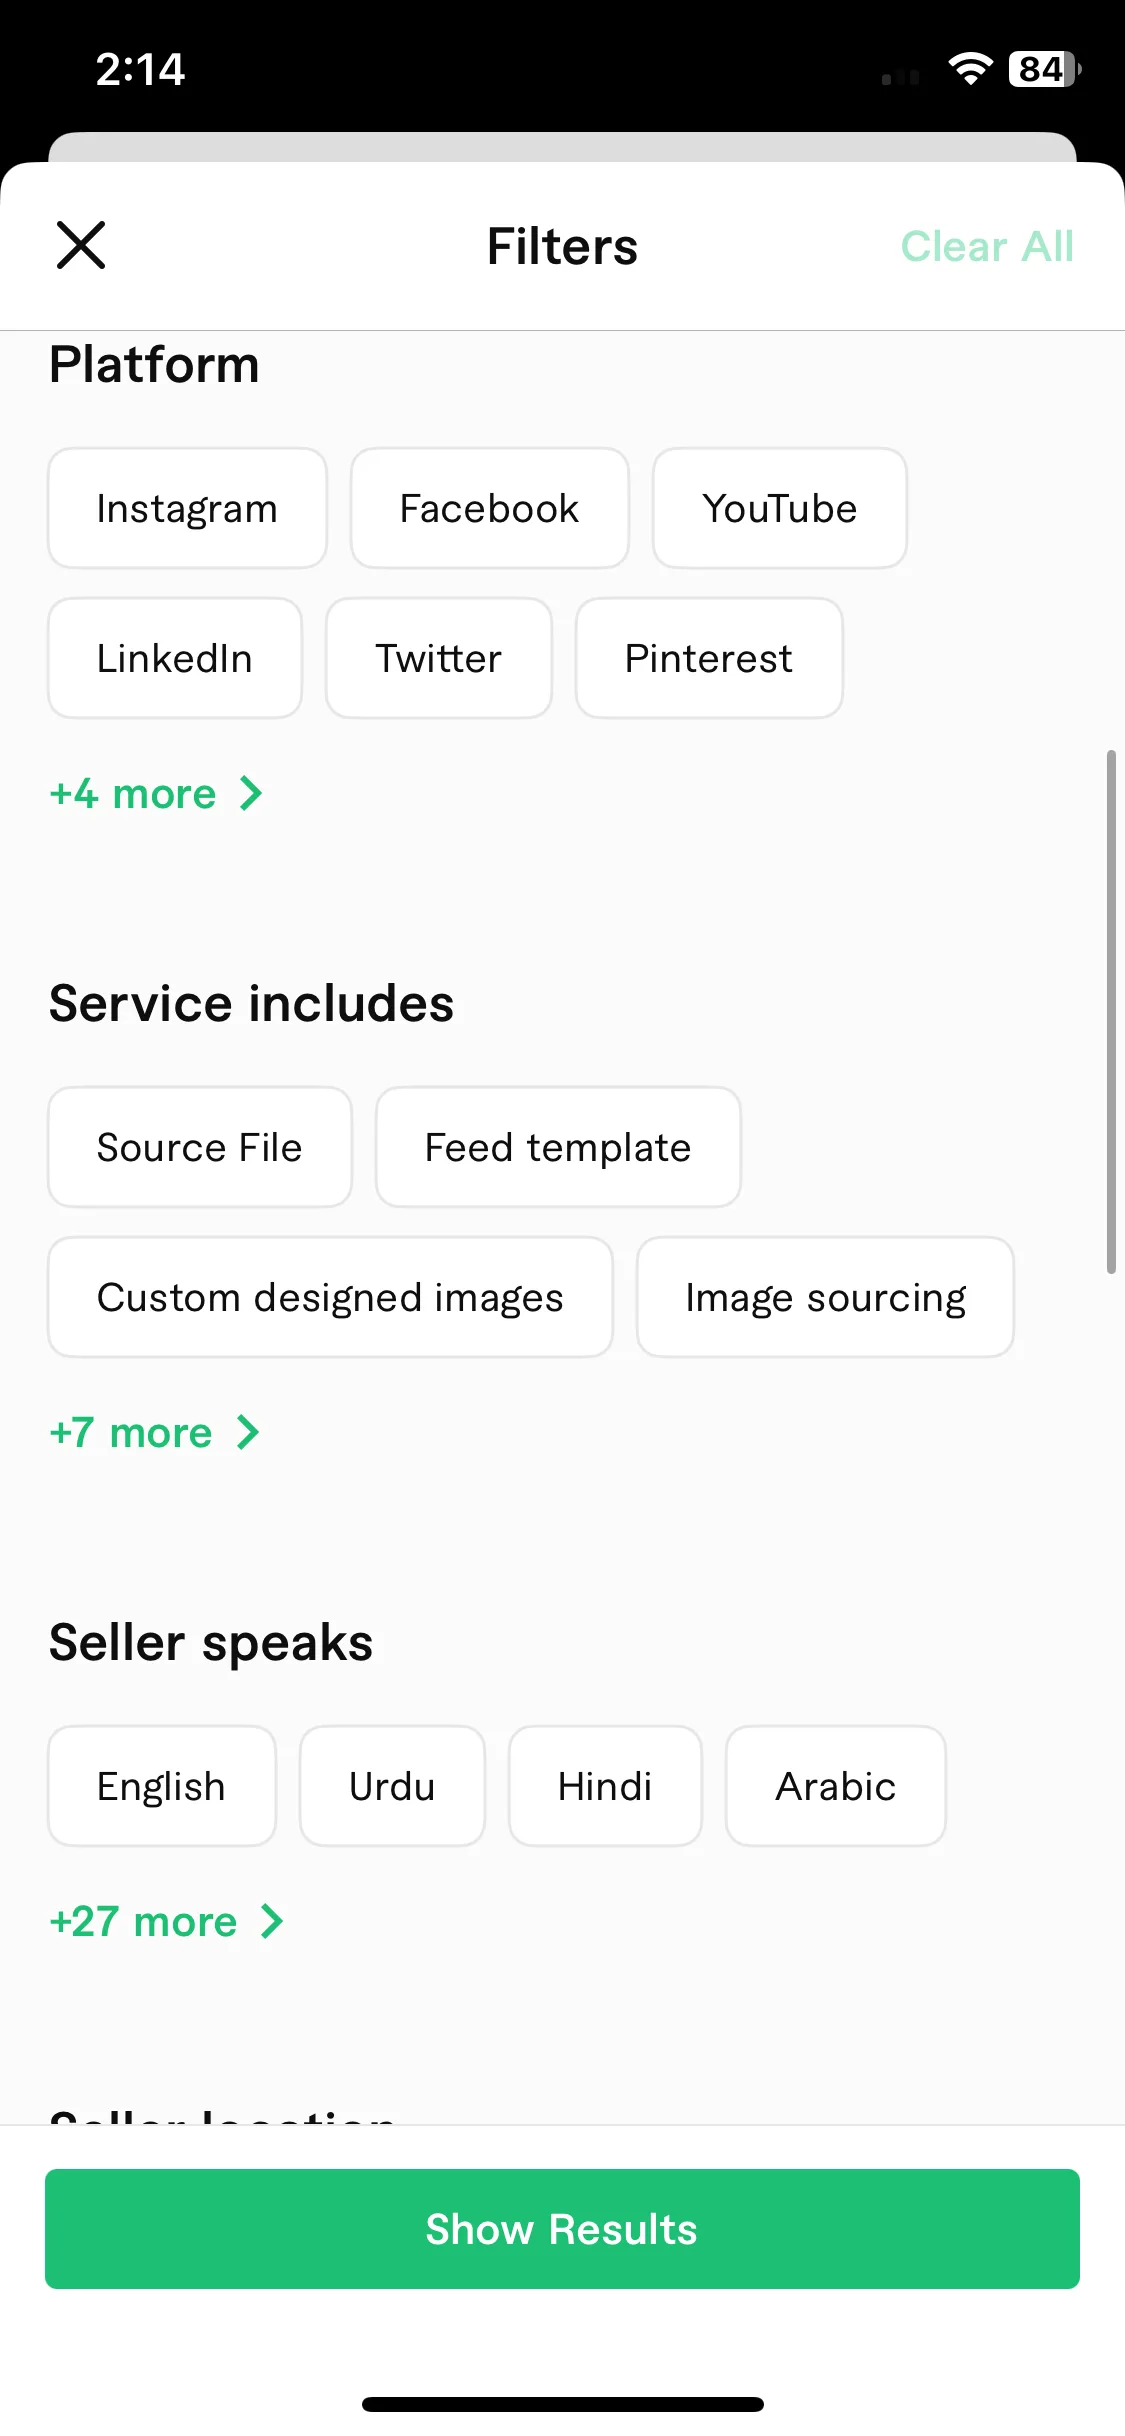Expand +27 more languages
This screenshot has width=1125, height=2436.
pyautogui.click(x=166, y=1922)
